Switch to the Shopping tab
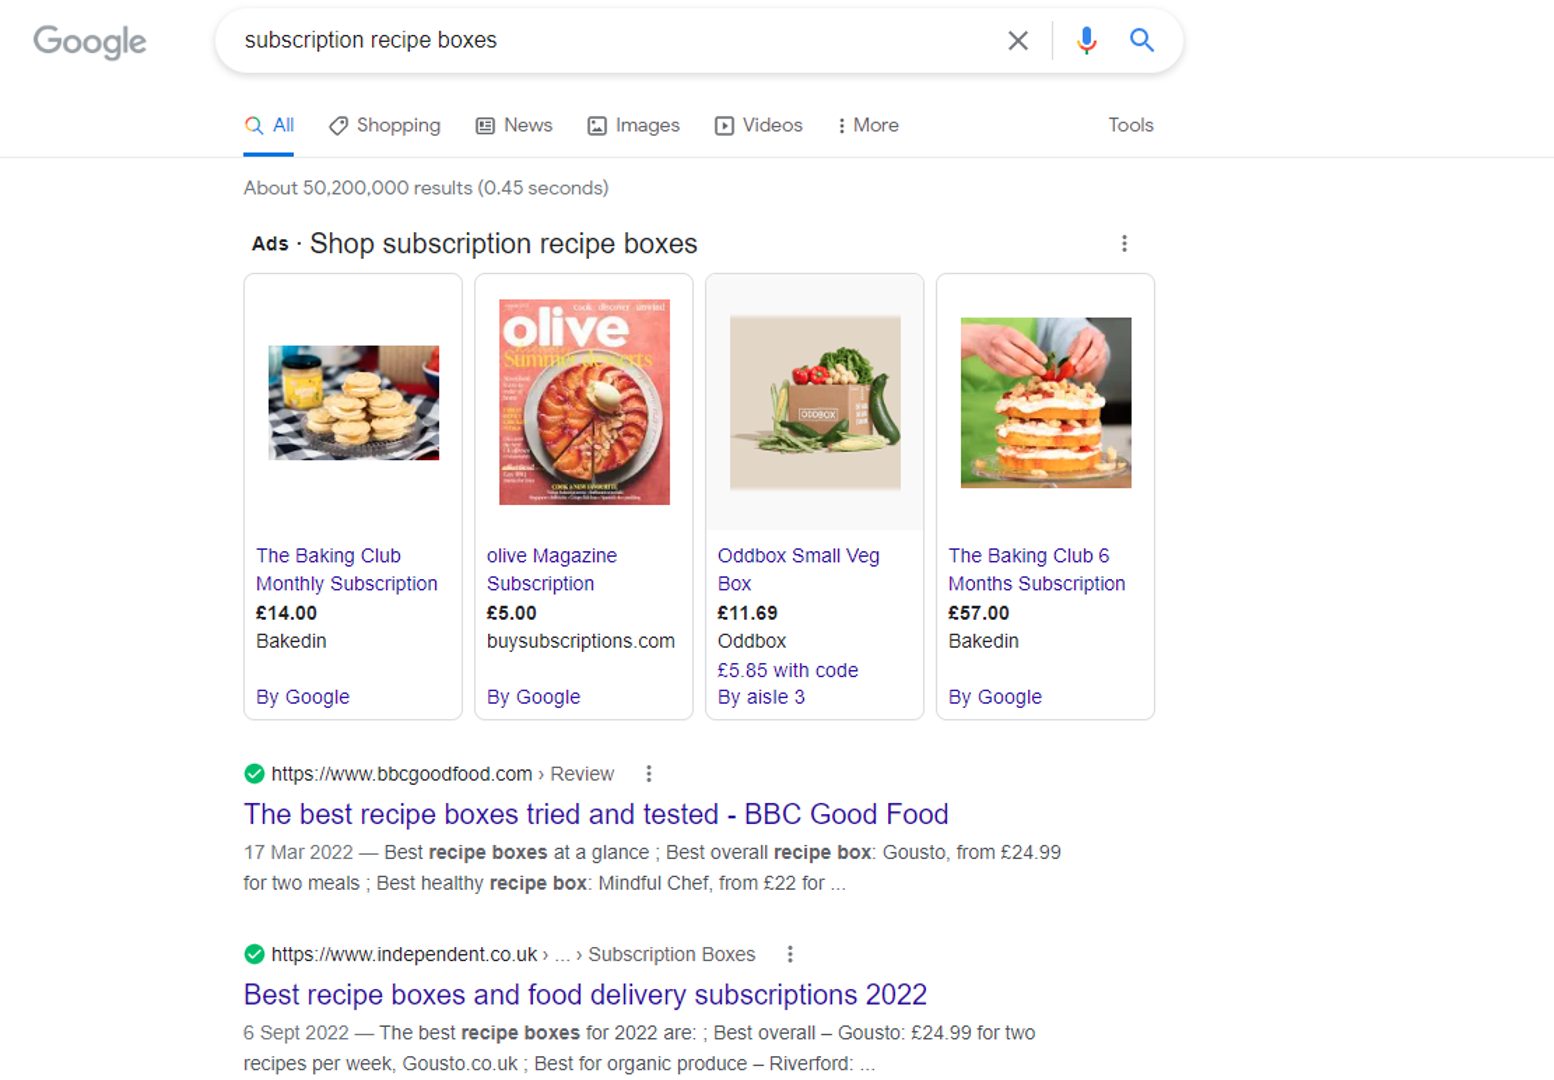The height and width of the screenshot is (1080, 1554). pyautogui.click(x=385, y=125)
